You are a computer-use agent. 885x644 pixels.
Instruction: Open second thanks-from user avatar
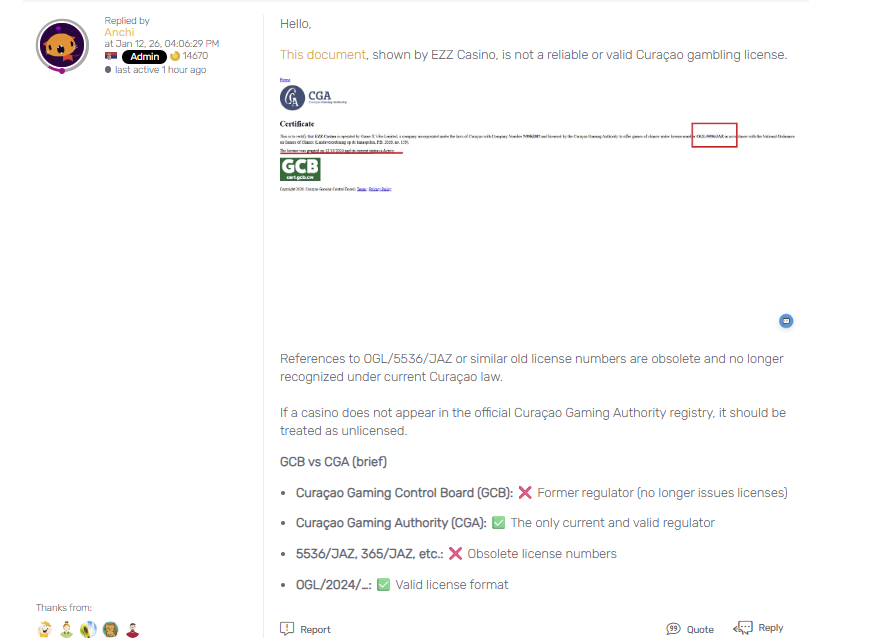click(x=67, y=629)
